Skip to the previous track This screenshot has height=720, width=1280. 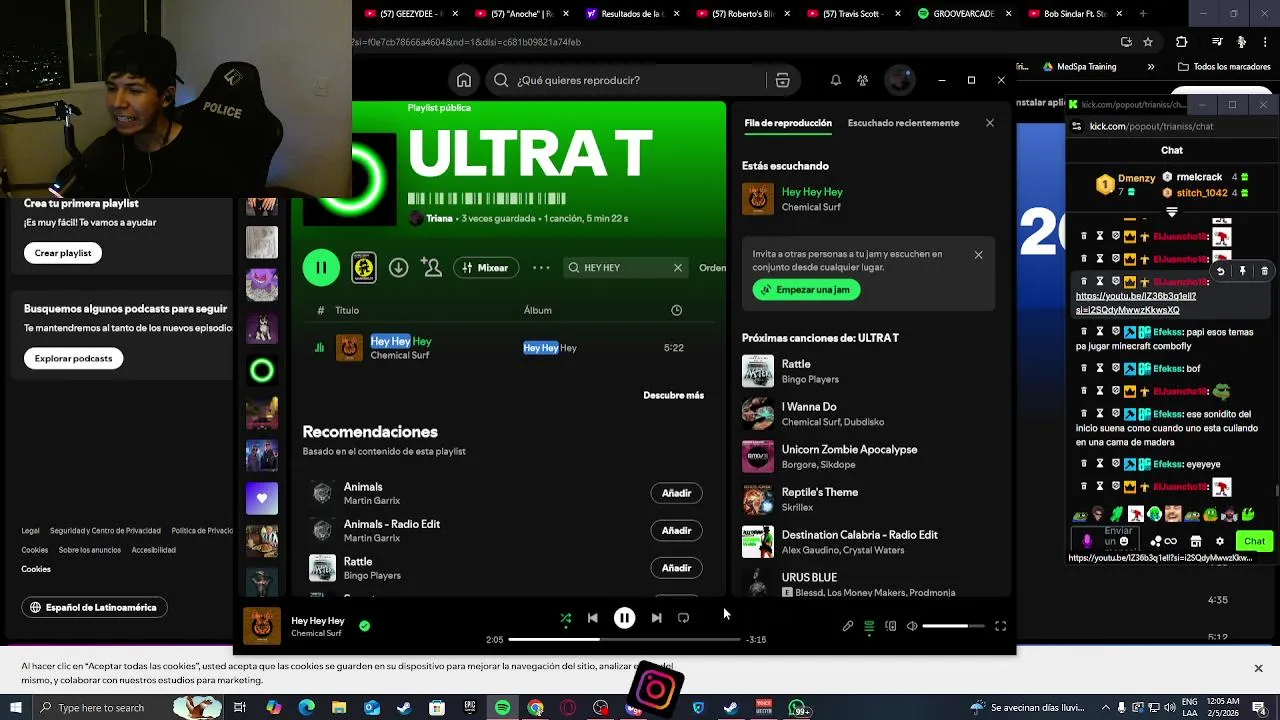click(592, 618)
